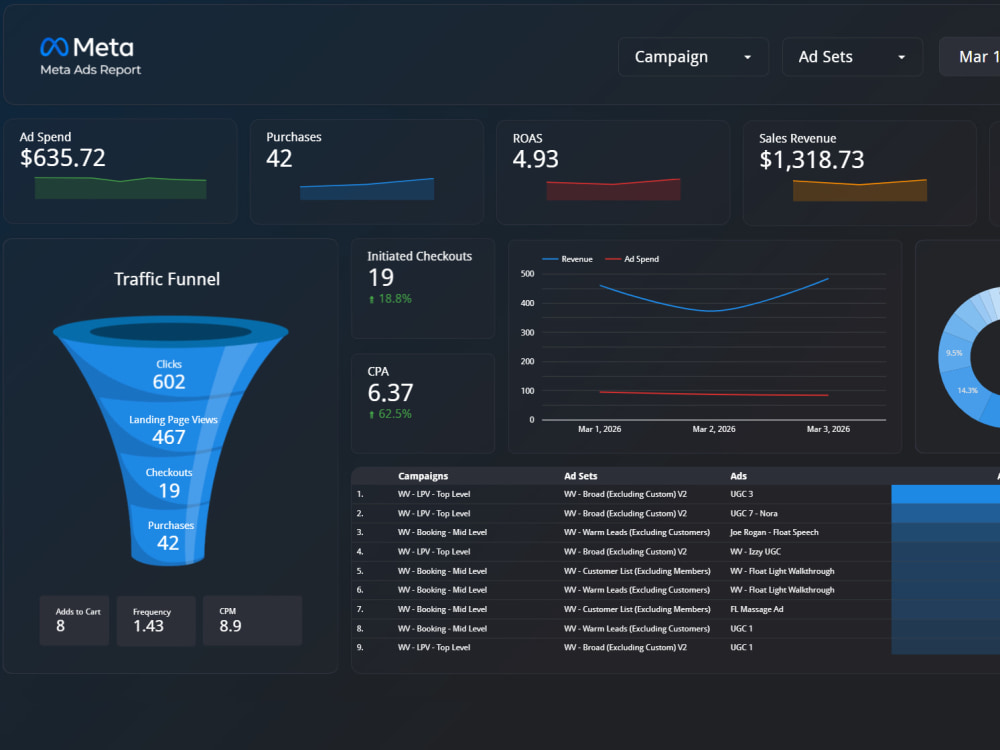This screenshot has height=750, width=1000.
Task: Click the Initiated Checkouts 19 value
Action: (x=381, y=277)
